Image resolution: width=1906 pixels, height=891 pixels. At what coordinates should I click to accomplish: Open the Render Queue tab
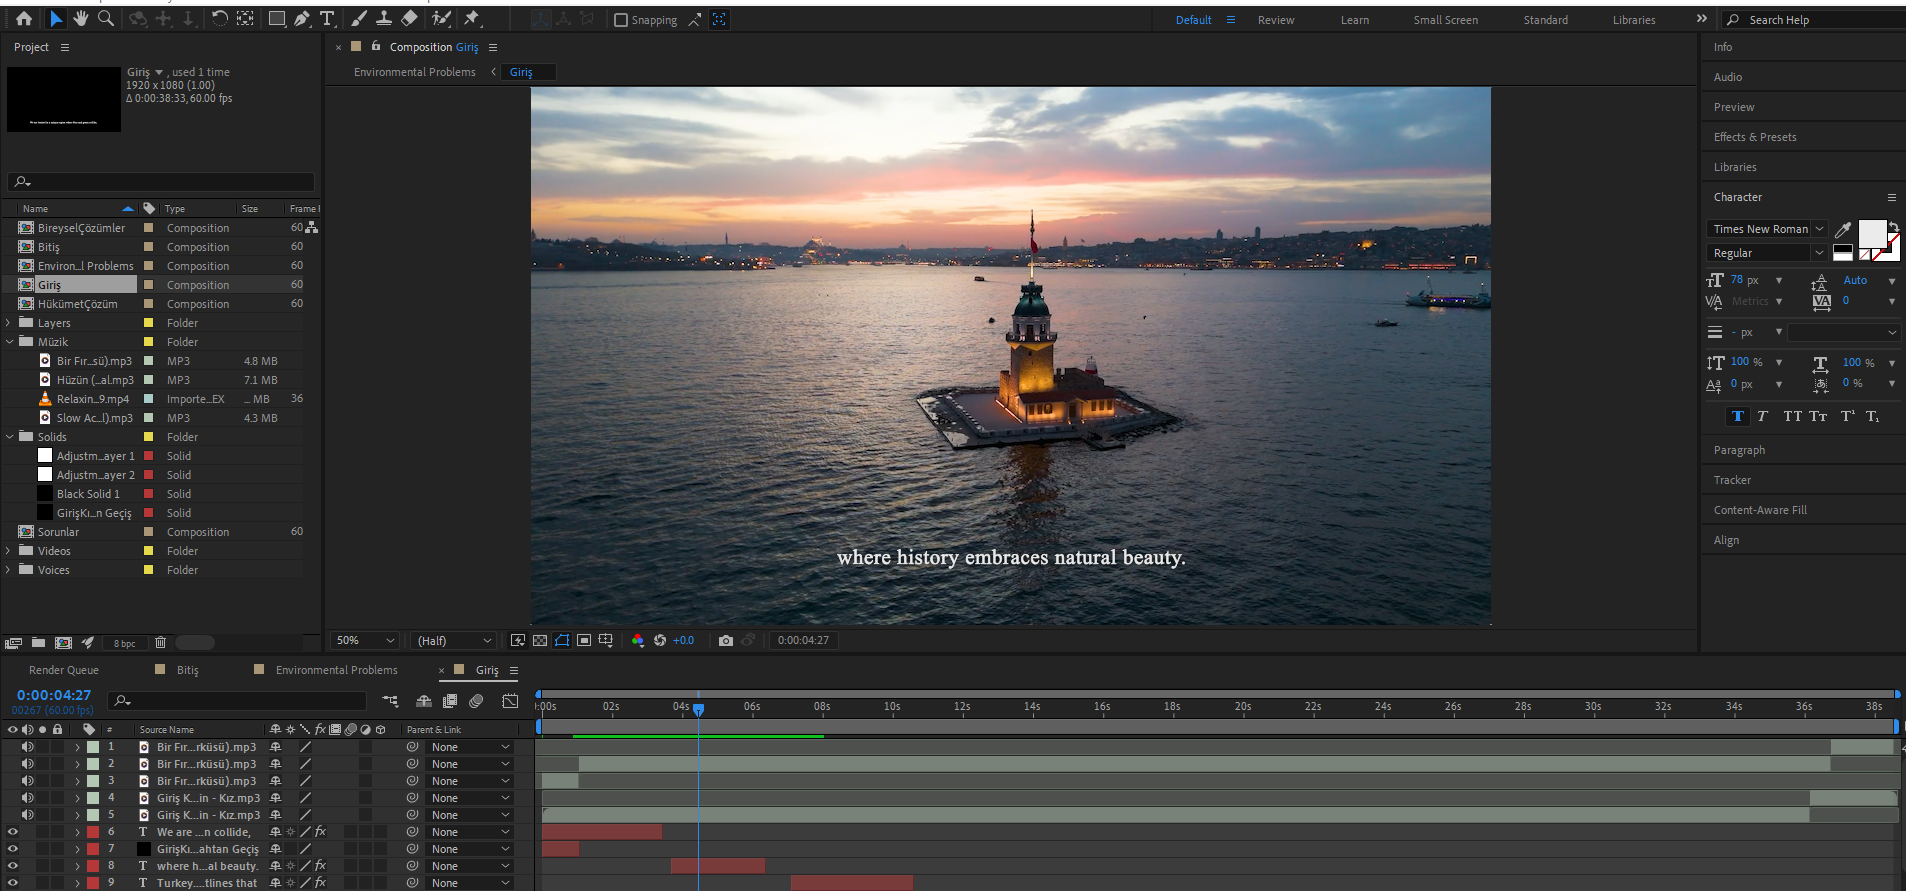tap(64, 670)
